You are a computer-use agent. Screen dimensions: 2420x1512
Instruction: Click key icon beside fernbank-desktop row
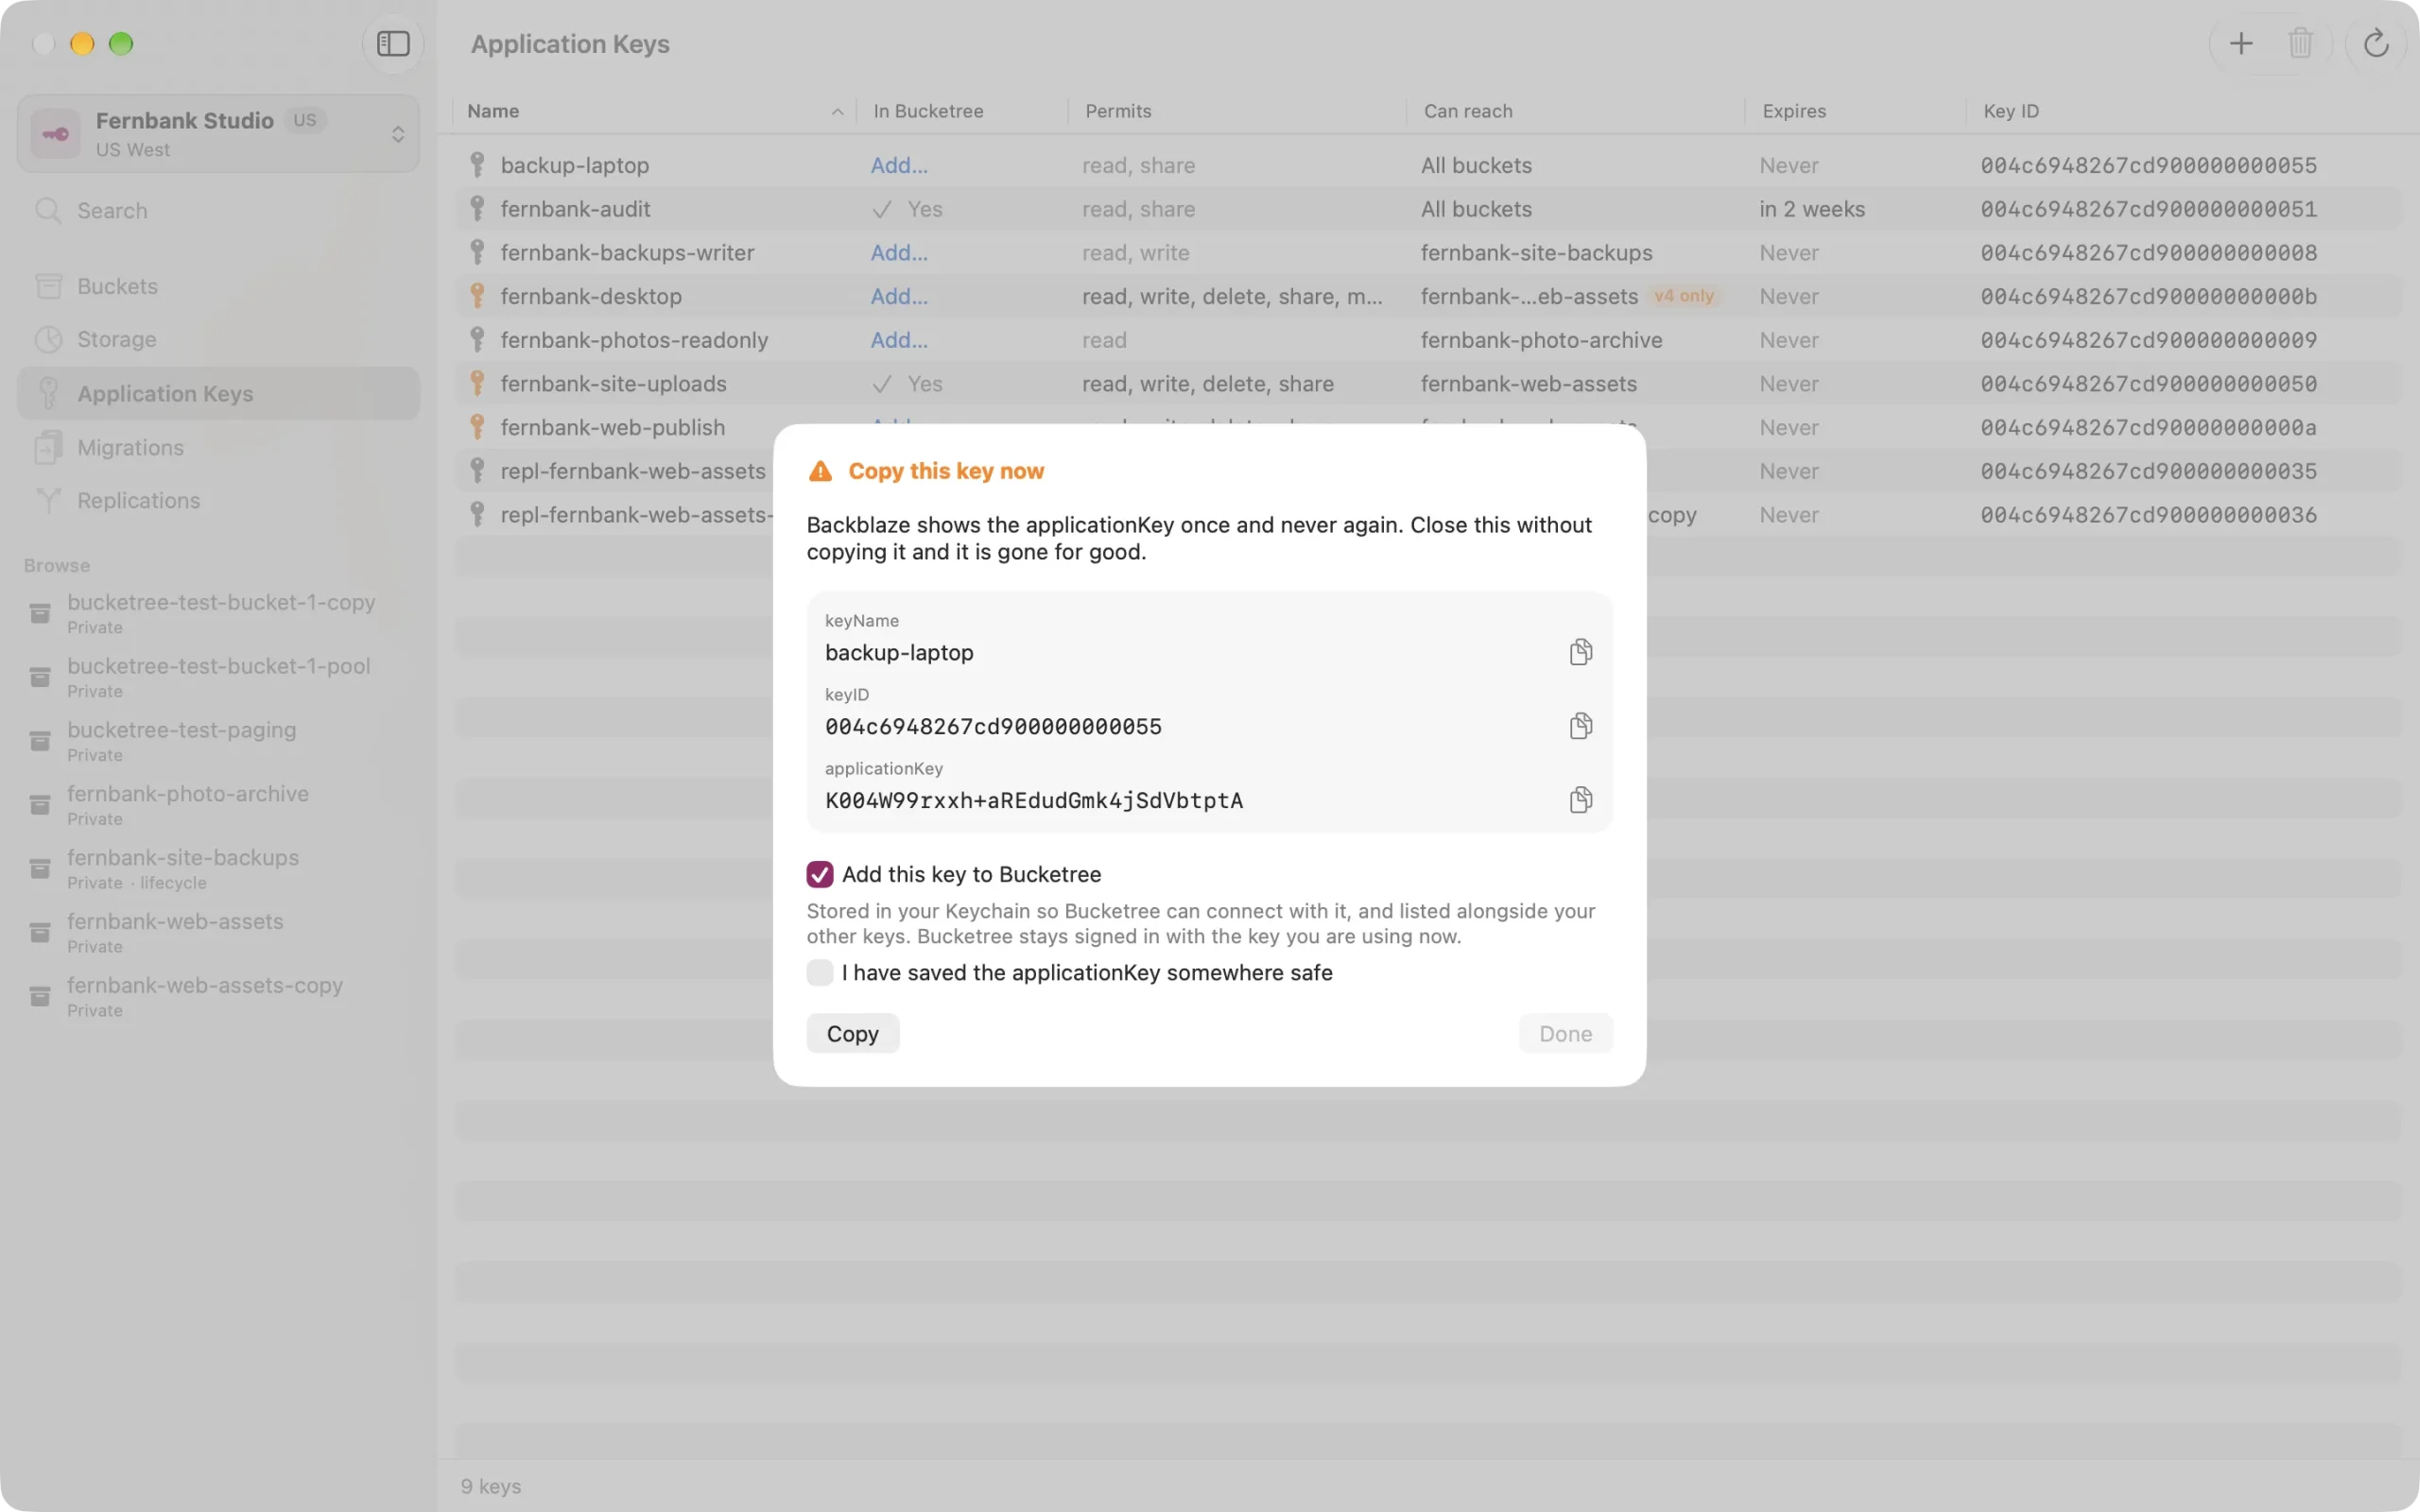point(478,296)
